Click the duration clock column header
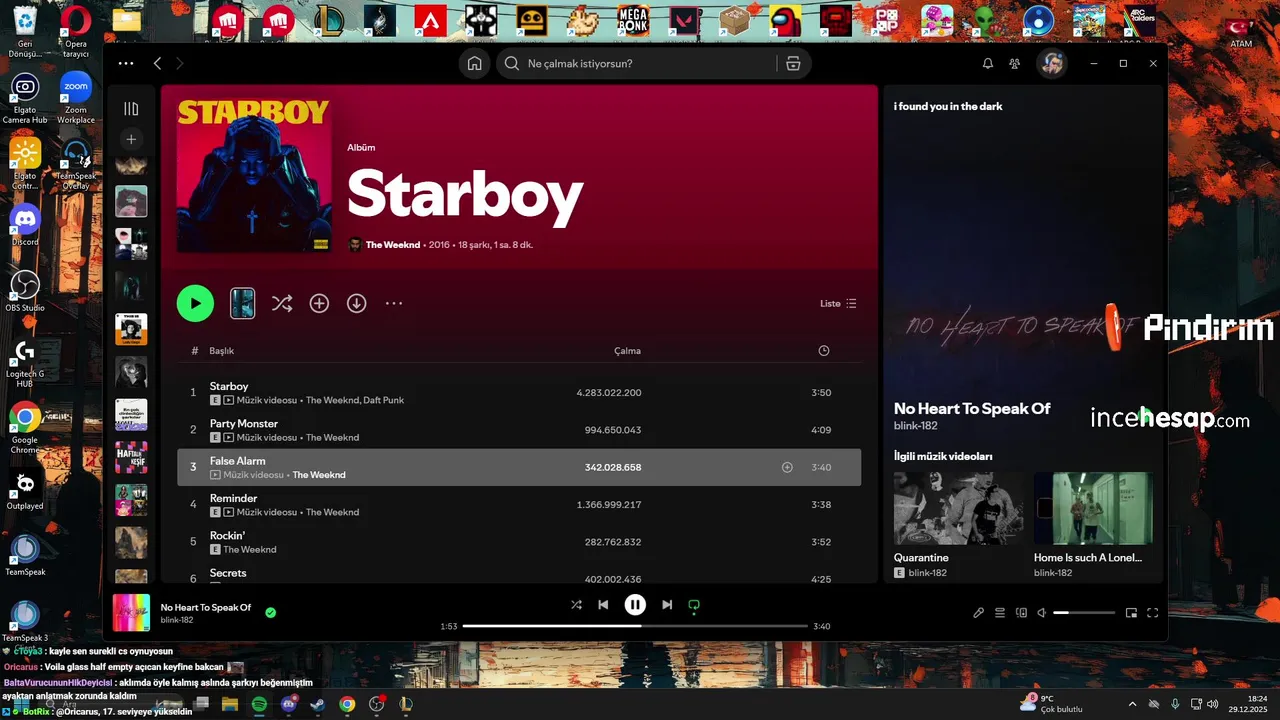The image size is (1280, 720). 823,351
